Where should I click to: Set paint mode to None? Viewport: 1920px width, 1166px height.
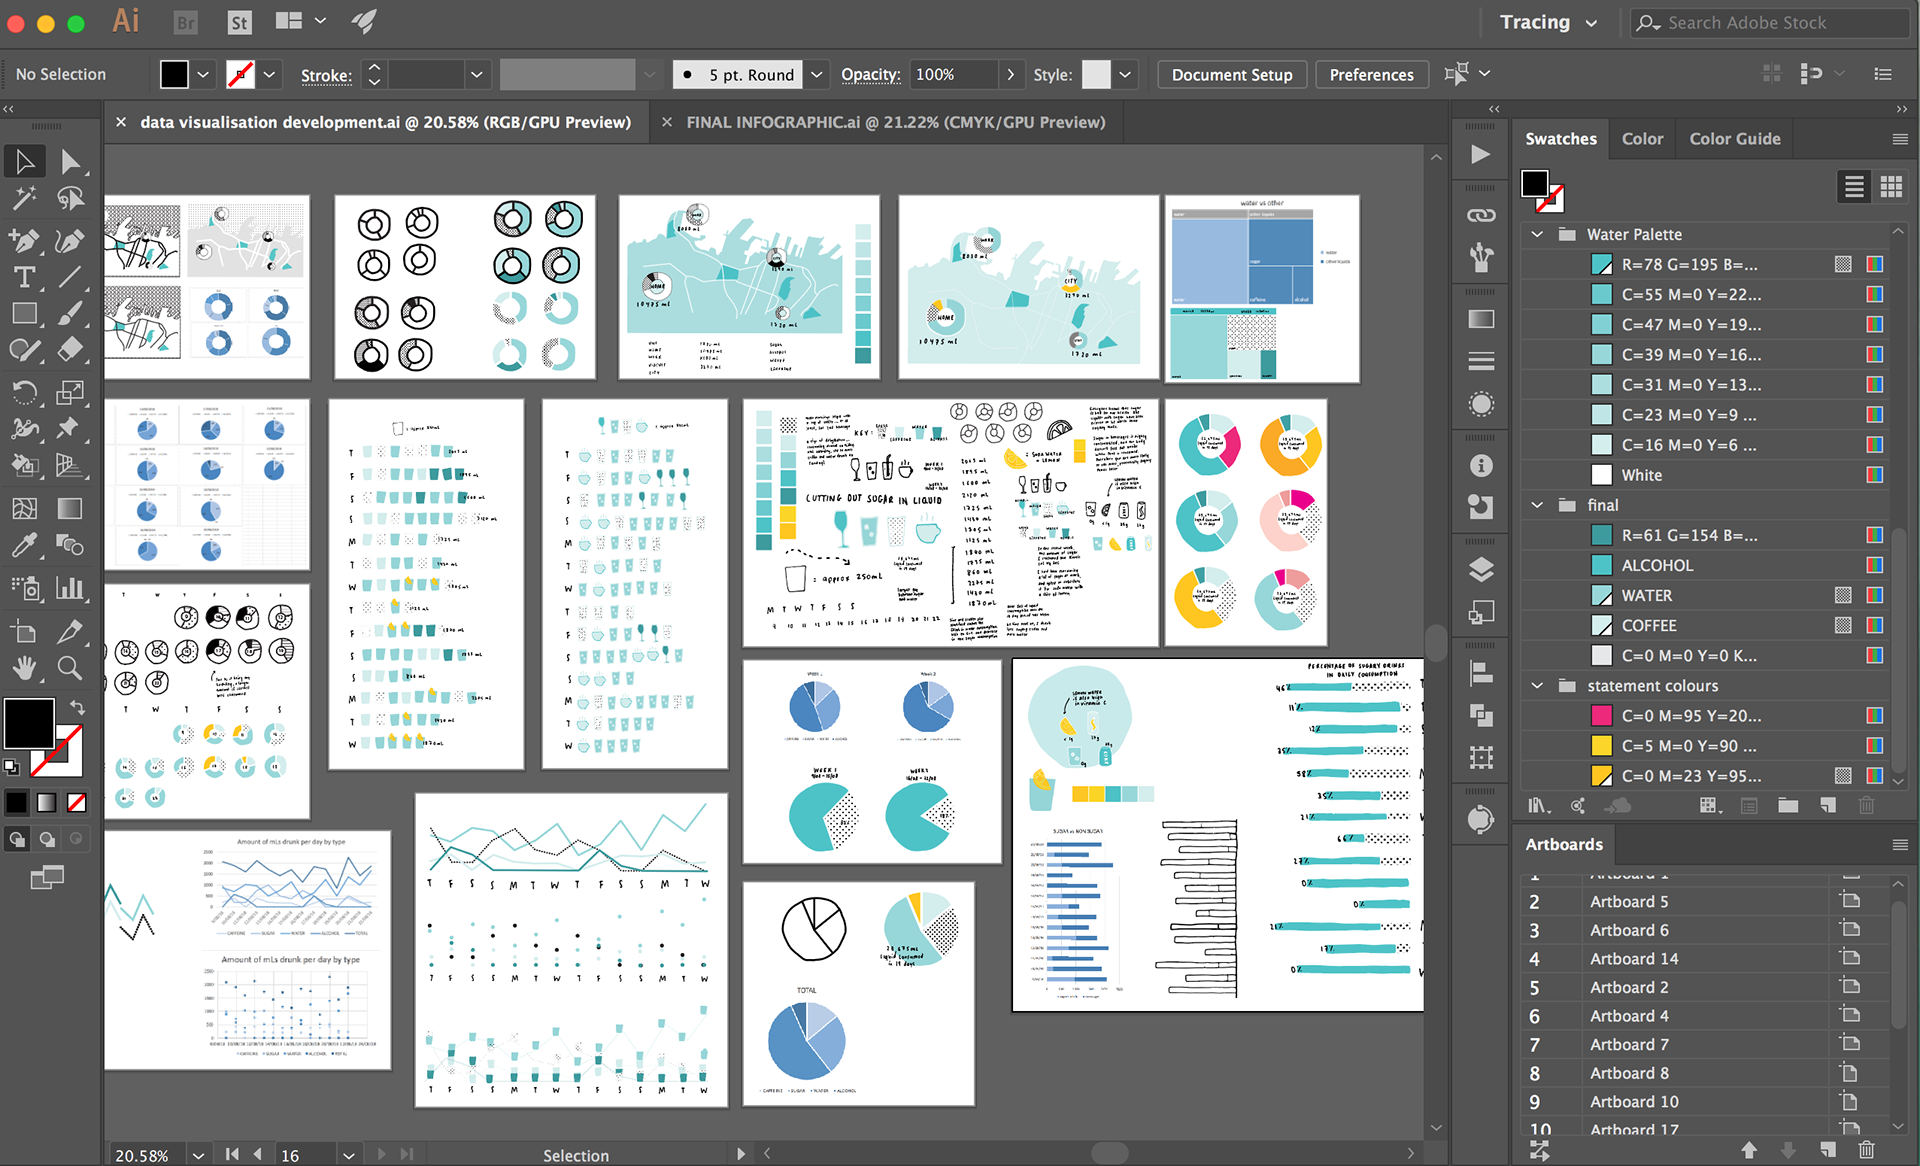pyautogui.click(x=77, y=802)
